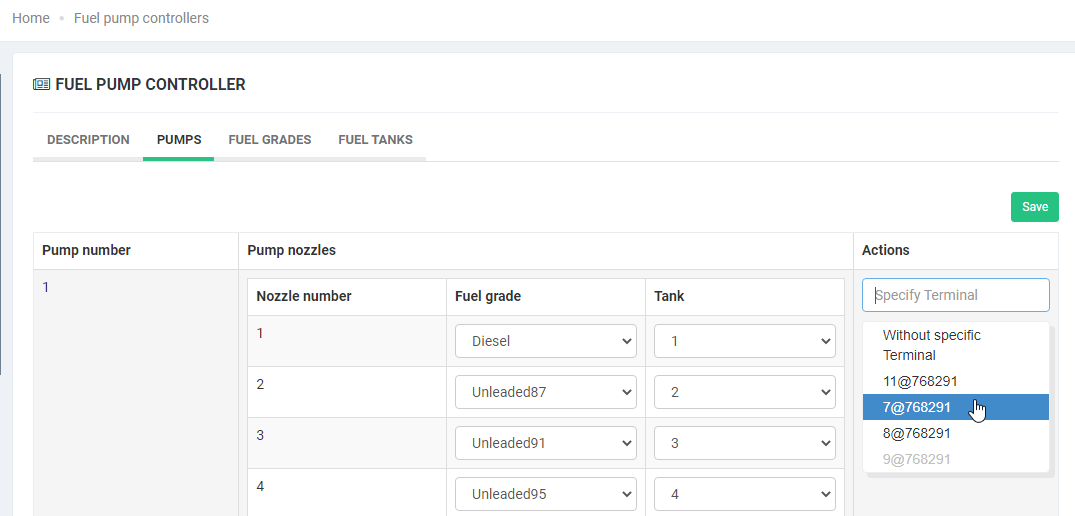Click the Home breadcrumb link
Image resolution: width=1075 pixels, height=516 pixels.
point(31,18)
